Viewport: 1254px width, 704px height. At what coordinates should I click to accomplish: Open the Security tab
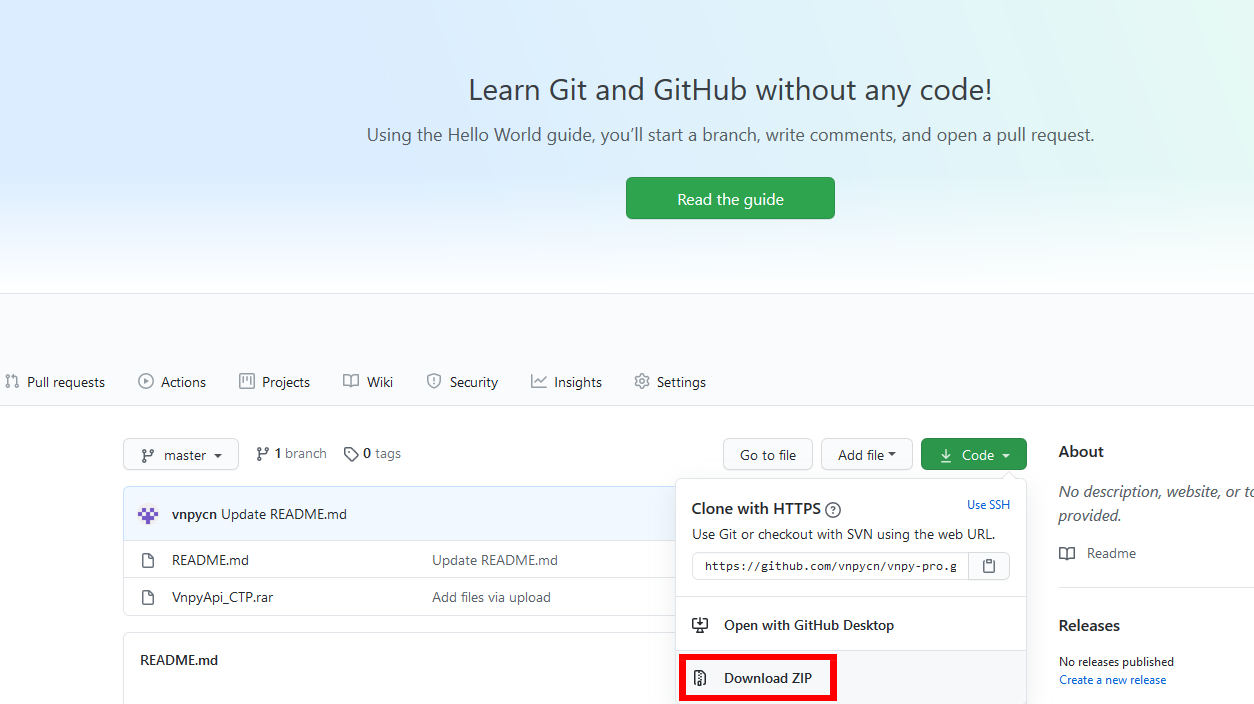point(462,381)
